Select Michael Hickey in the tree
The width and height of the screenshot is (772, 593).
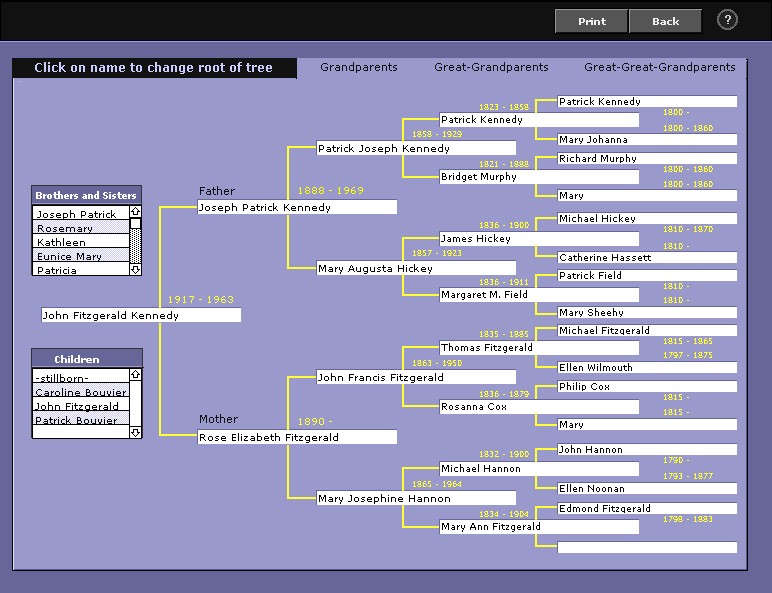[x=647, y=218]
